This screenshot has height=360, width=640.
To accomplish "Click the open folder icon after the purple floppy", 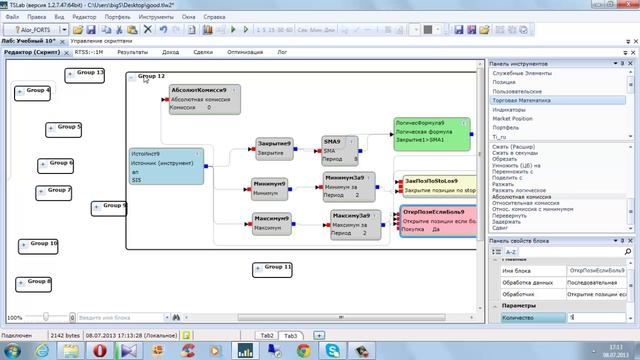I will pyautogui.click(x=484, y=30).
